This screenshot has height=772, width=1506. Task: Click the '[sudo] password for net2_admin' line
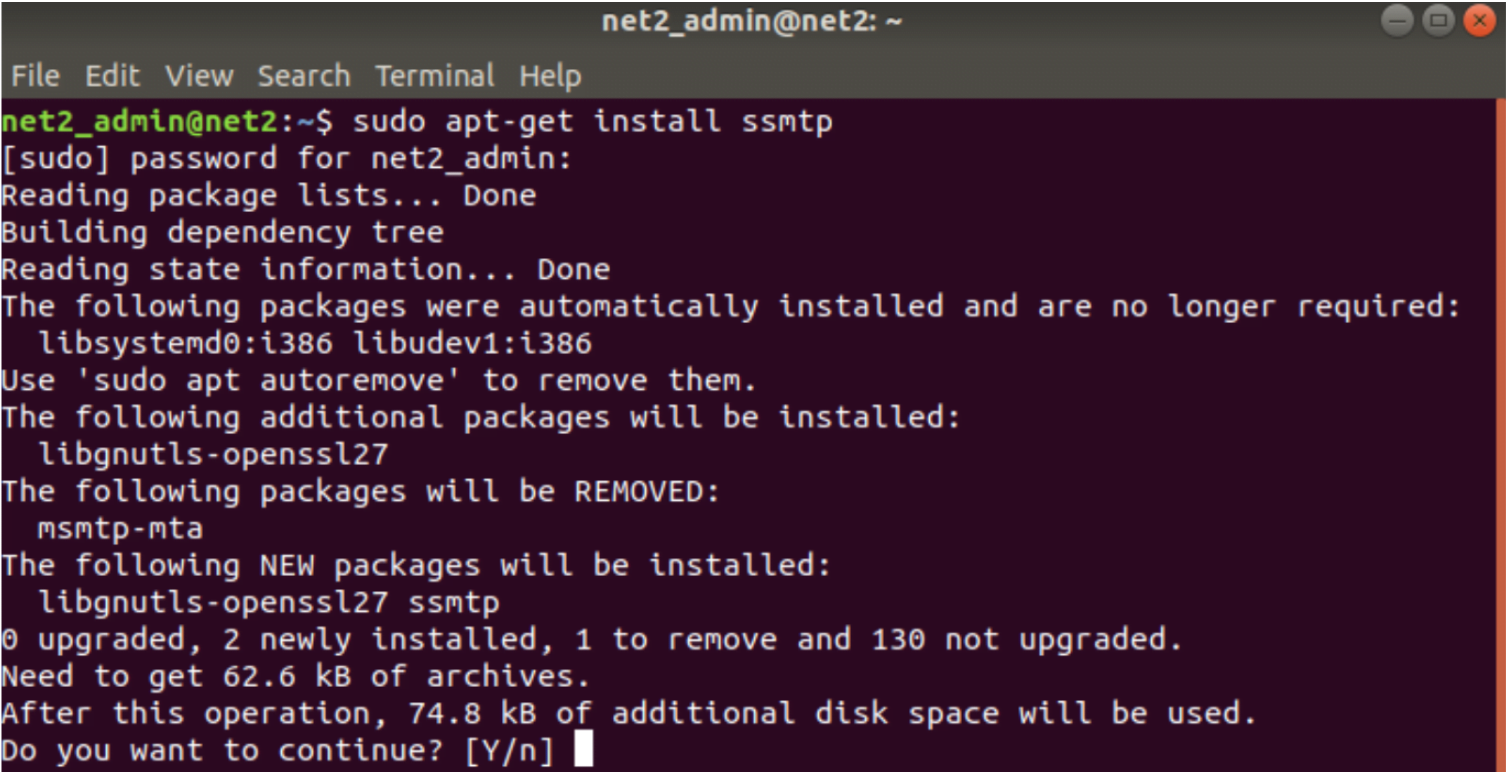(x=287, y=159)
